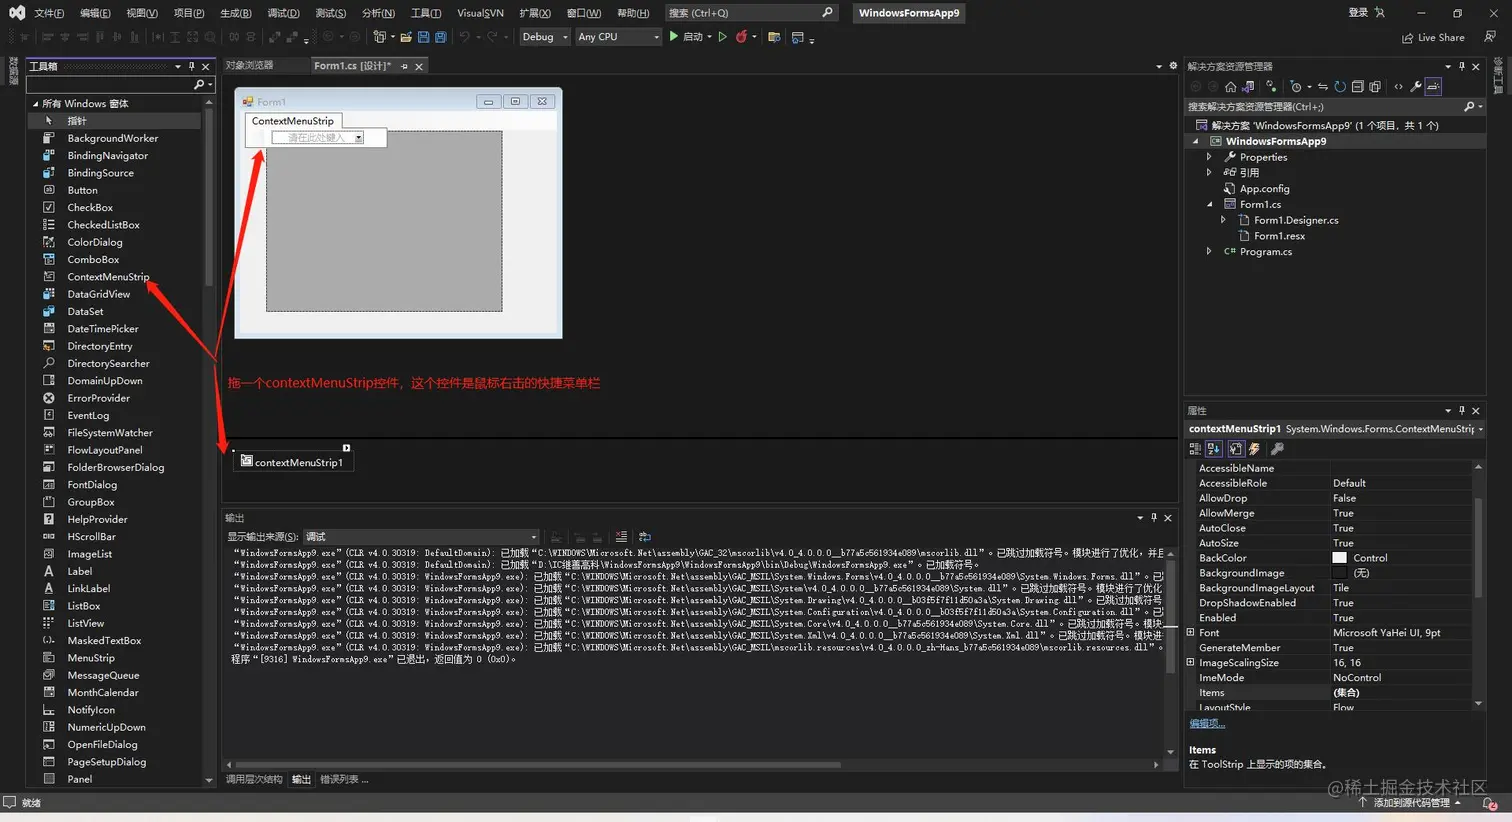Click the New Project toolbar icon
Image resolution: width=1512 pixels, height=822 pixels.
point(379,37)
